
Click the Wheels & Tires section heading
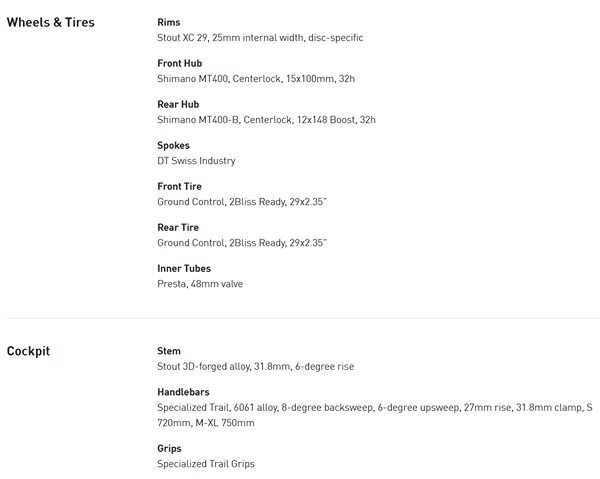click(x=51, y=22)
